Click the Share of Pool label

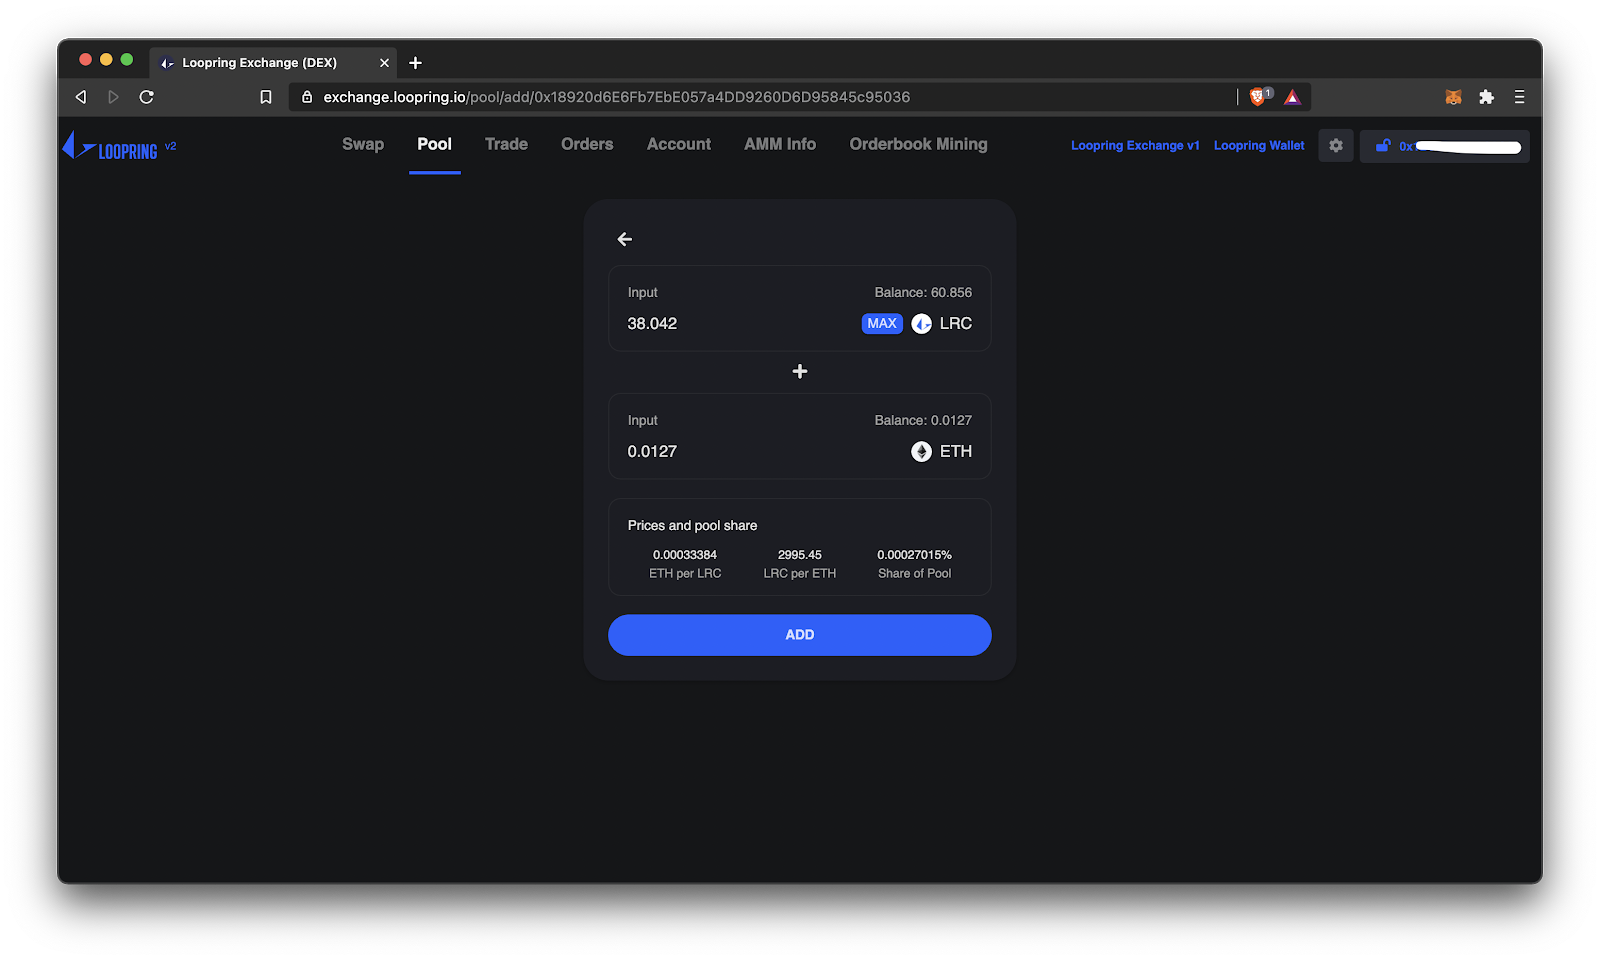(915, 574)
